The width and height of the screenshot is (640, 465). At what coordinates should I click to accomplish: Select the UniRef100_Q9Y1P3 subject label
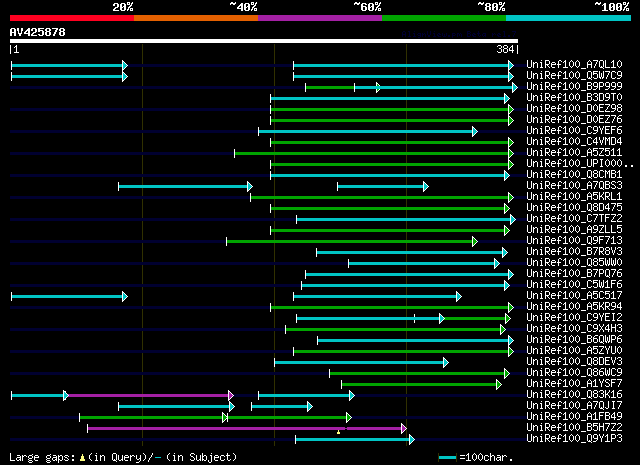(x=574, y=438)
